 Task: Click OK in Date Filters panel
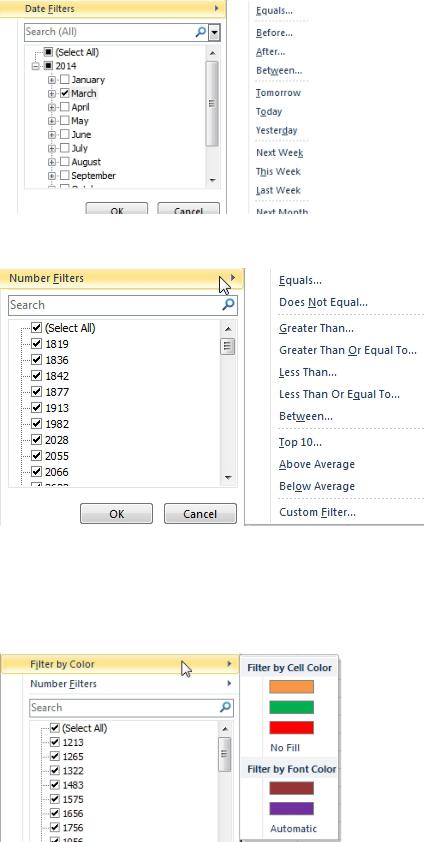[116, 209]
